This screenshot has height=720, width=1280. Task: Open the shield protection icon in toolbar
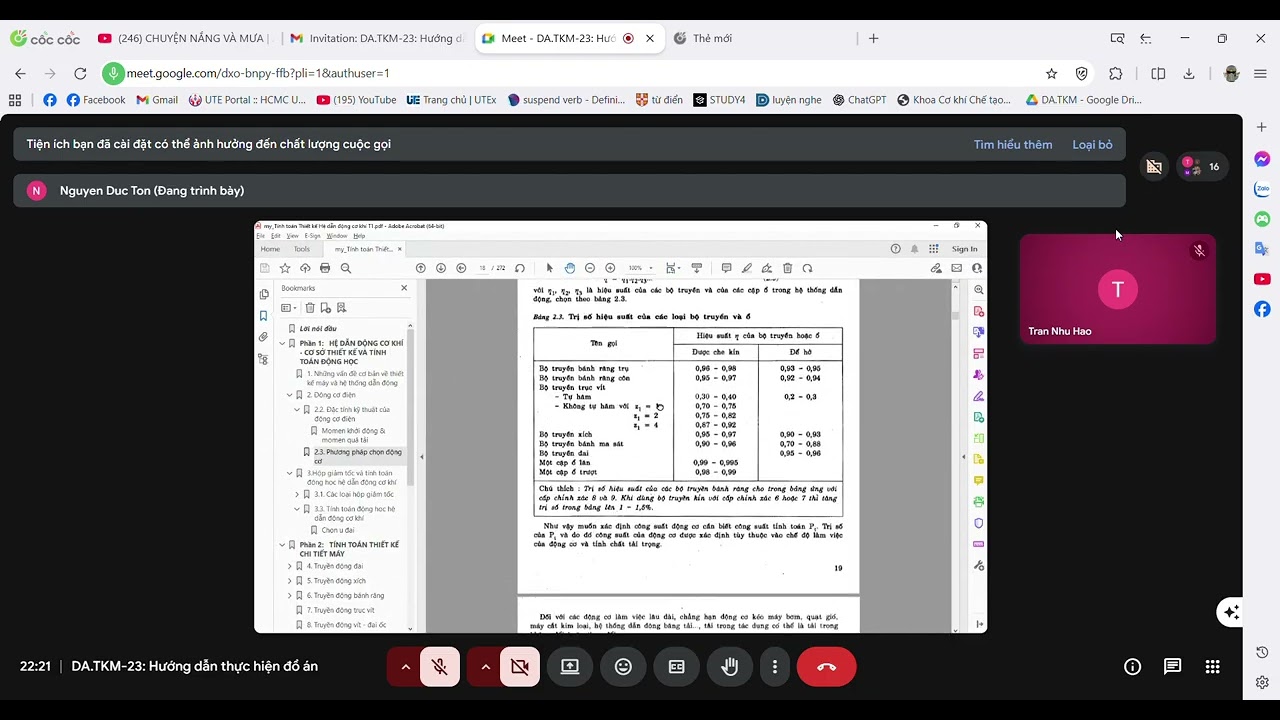pyautogui.click(x=1081, y=73)
